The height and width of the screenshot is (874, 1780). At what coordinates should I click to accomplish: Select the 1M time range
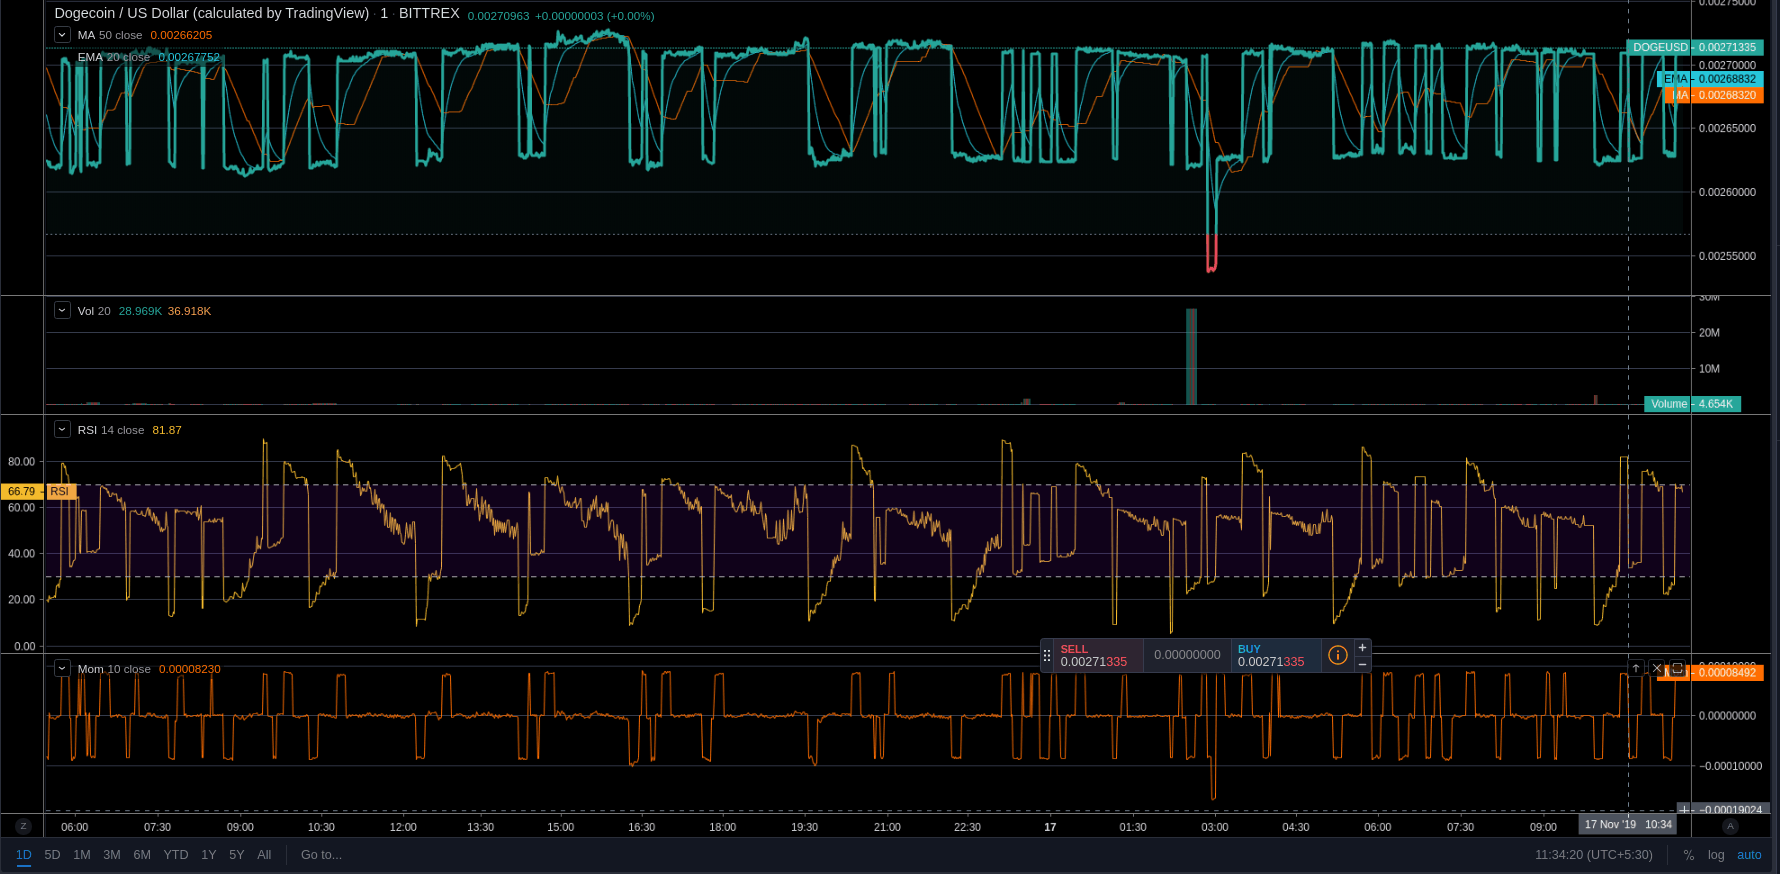82,855
